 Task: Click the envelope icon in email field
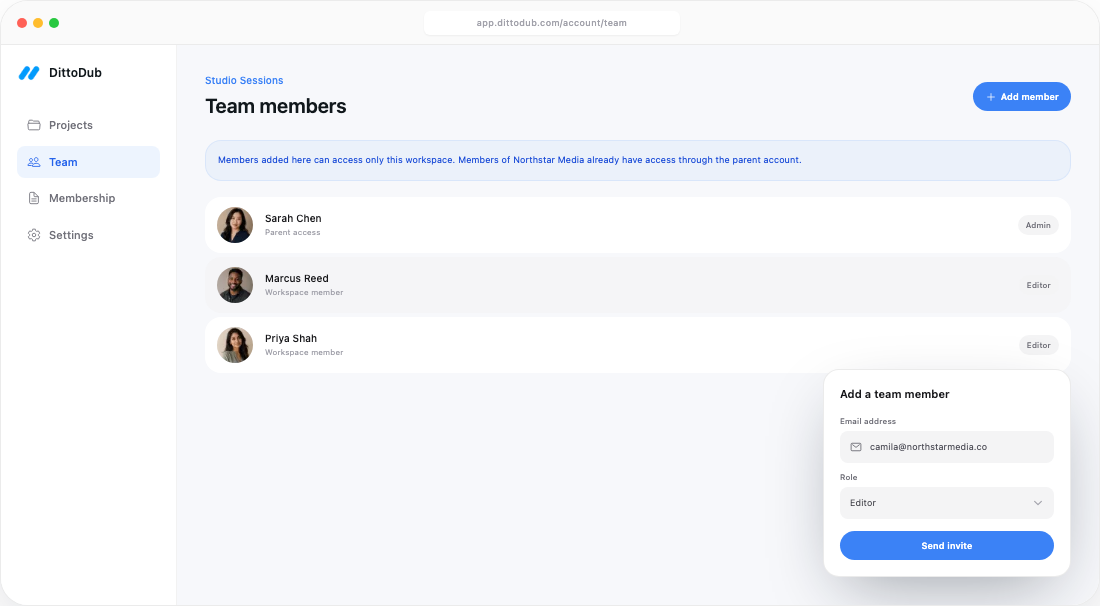coord(856,447)
